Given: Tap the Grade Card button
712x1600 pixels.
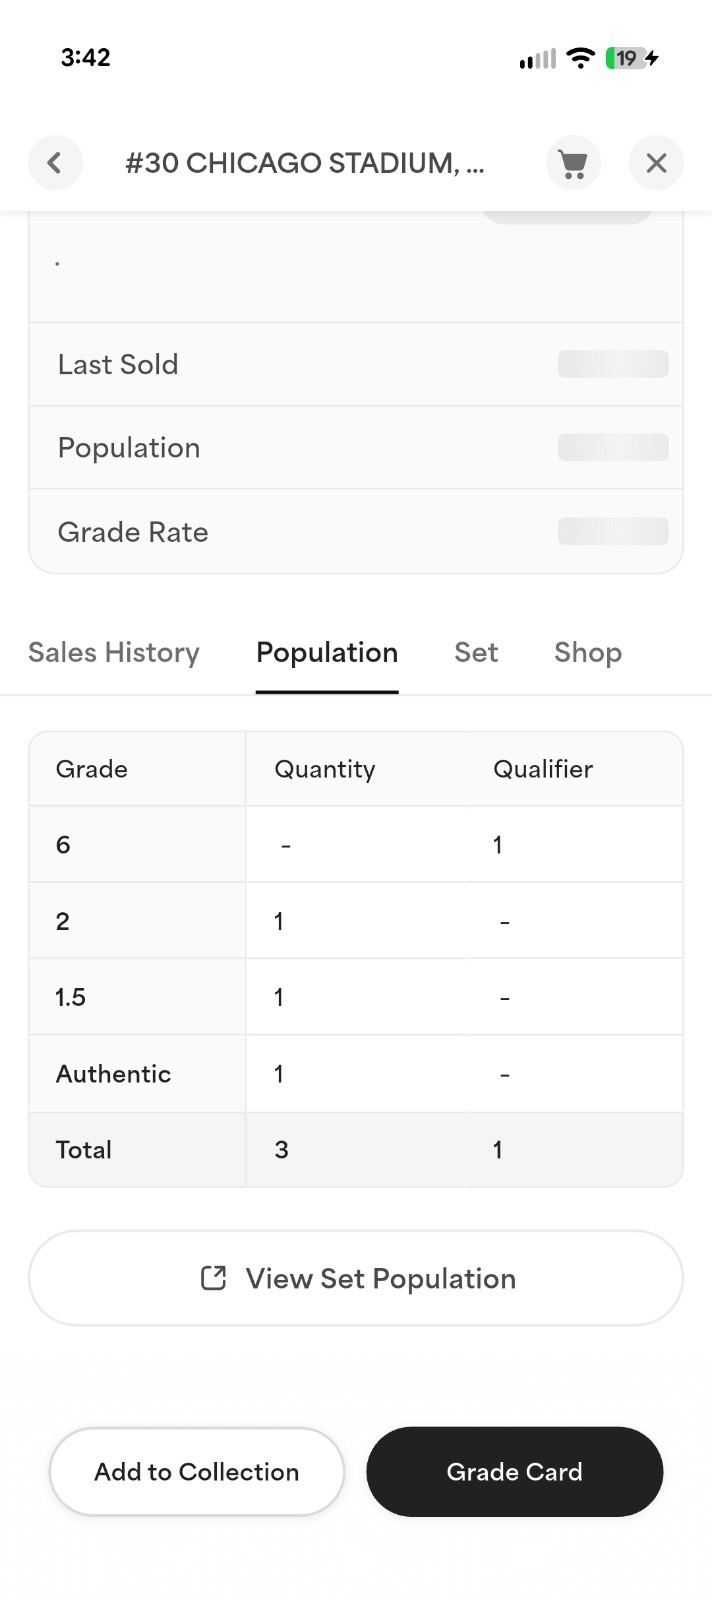Looking at the screenshot, I should 514,1472.
